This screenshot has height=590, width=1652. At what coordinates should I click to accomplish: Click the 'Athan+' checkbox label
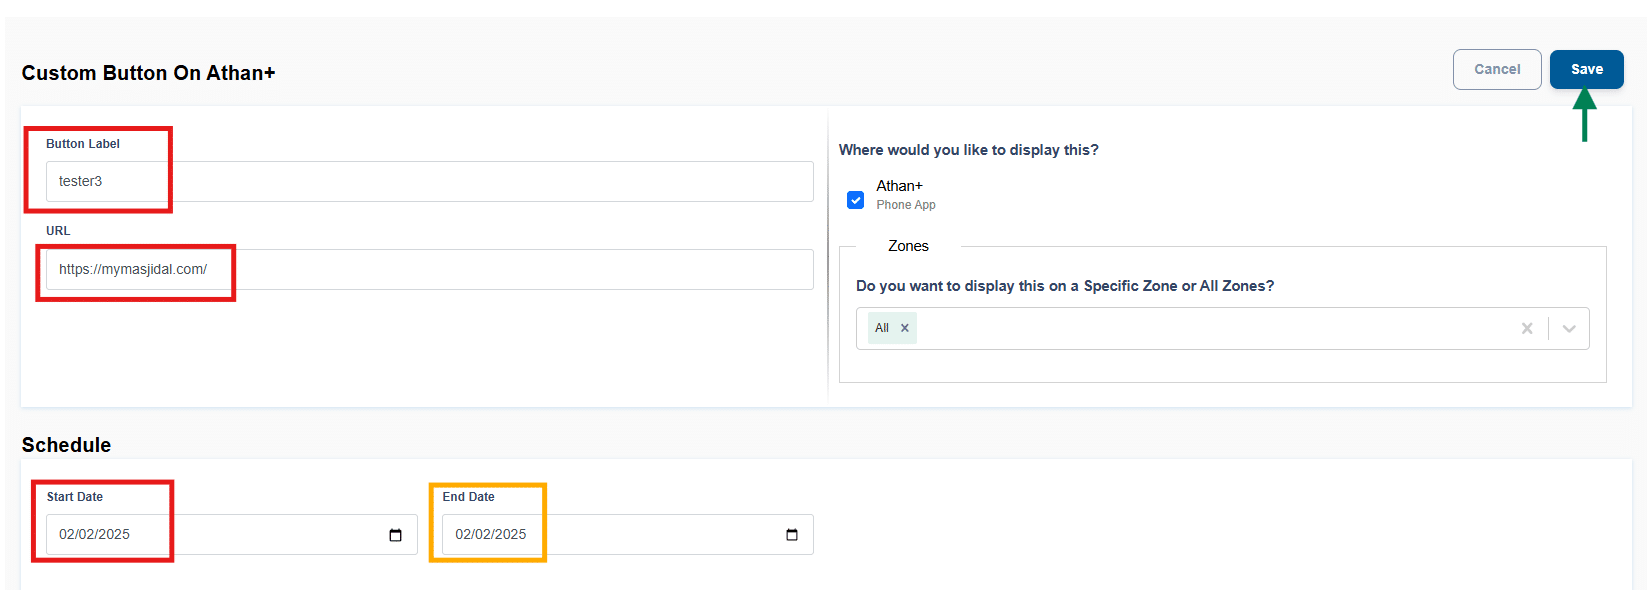pyautogui.click(x=899, y=186)
